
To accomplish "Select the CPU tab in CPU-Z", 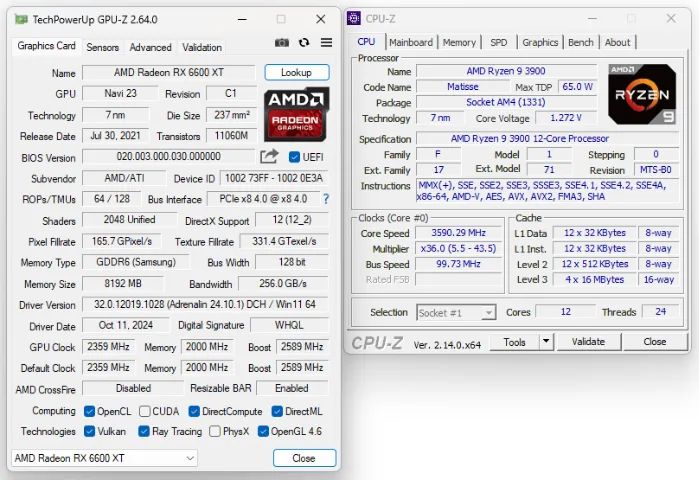I will pyautogui.click(x=366, y=42).
